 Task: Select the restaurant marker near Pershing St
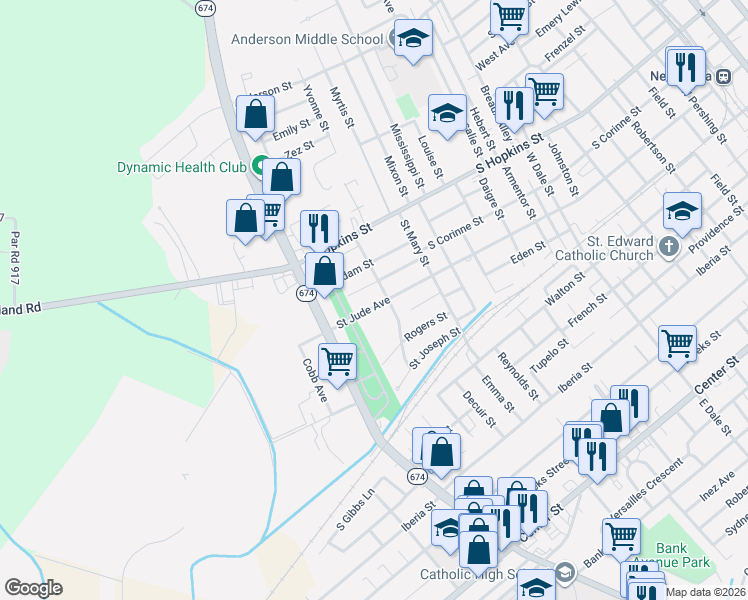pyautogui.click(x=686, y=67)
